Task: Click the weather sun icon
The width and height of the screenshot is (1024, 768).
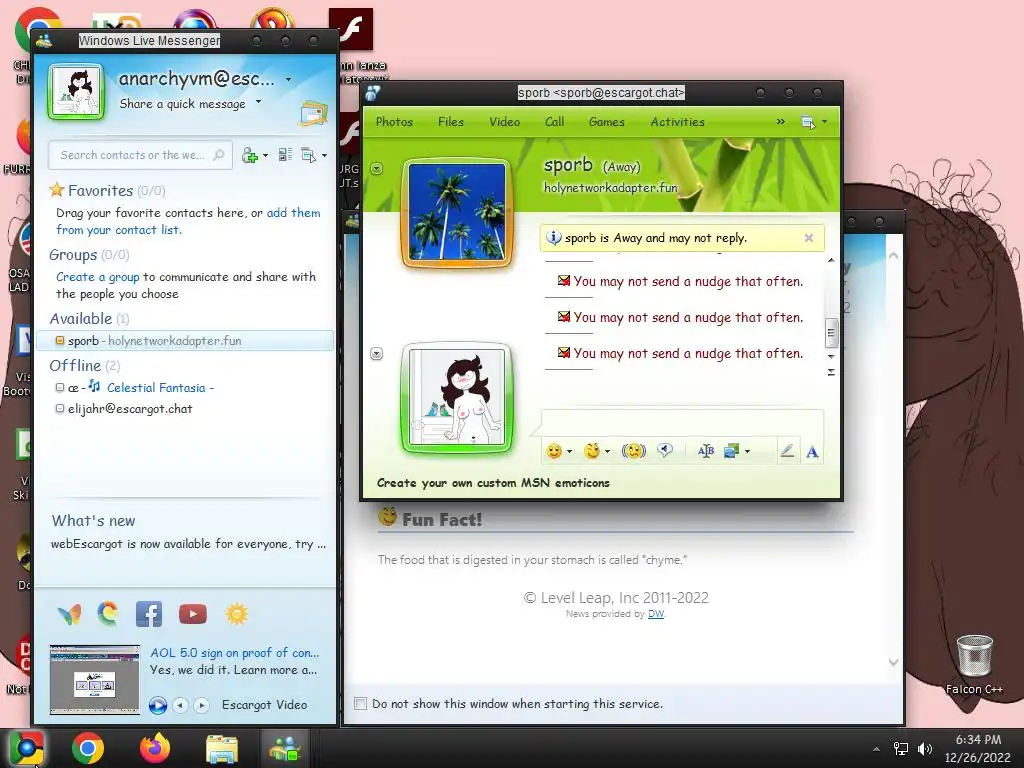Action: (x=236, y=614)
